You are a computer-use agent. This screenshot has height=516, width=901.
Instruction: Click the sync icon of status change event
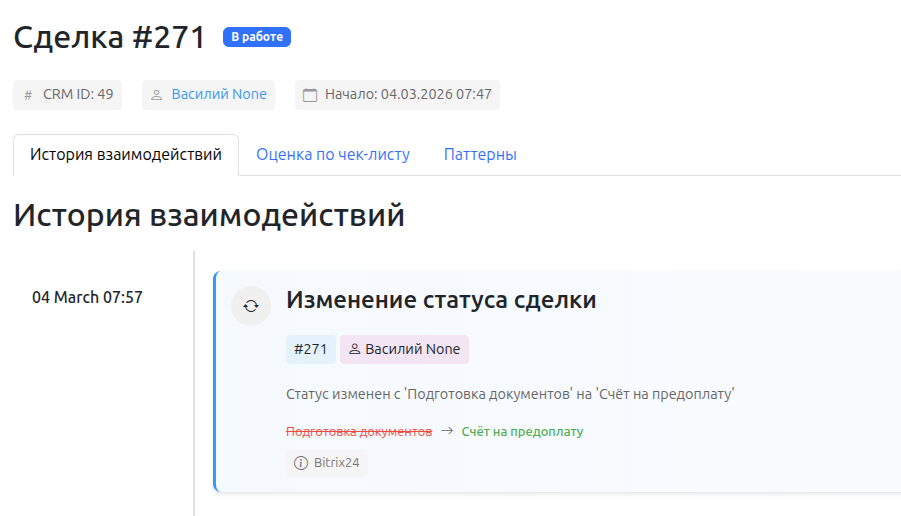[251, 306]
